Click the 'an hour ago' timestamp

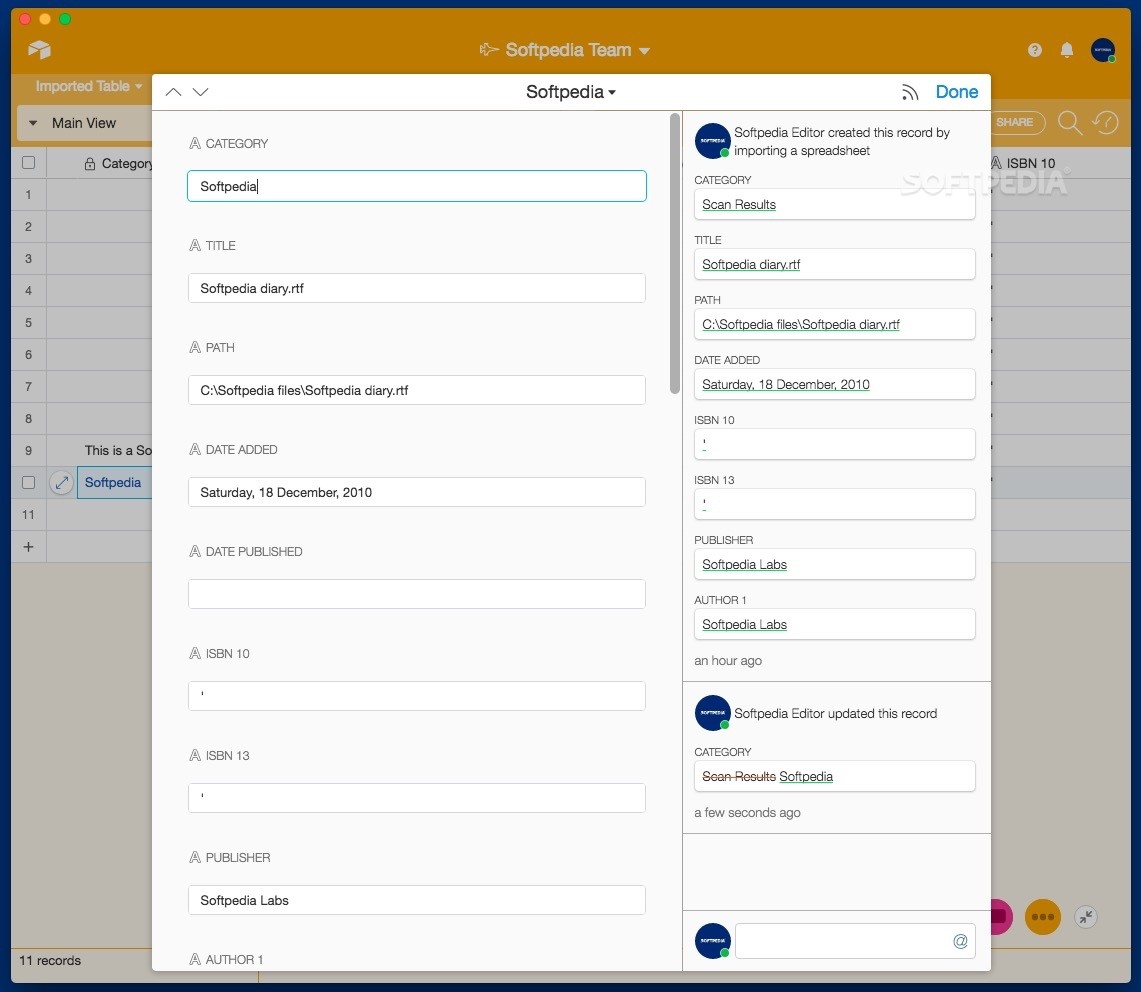pos(728,661)
